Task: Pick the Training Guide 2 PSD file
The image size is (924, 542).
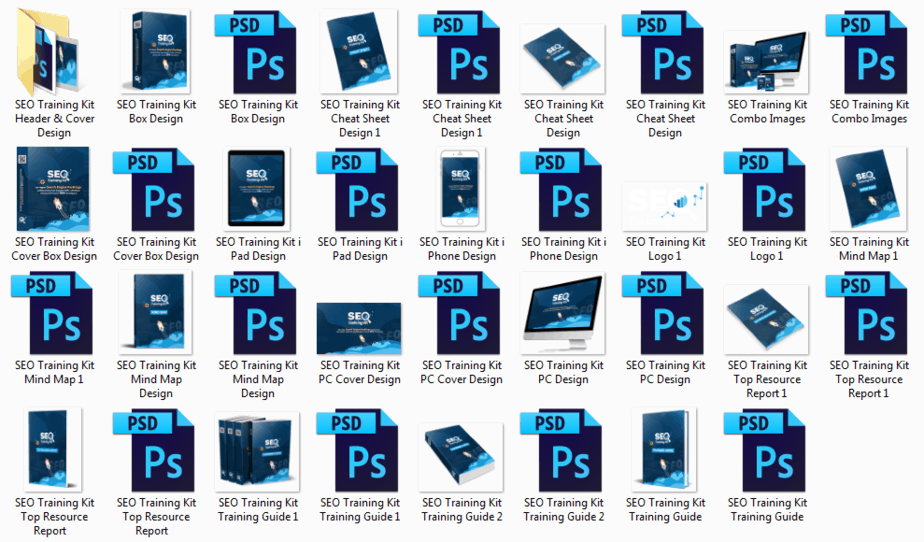Action: tap(562, 451)
